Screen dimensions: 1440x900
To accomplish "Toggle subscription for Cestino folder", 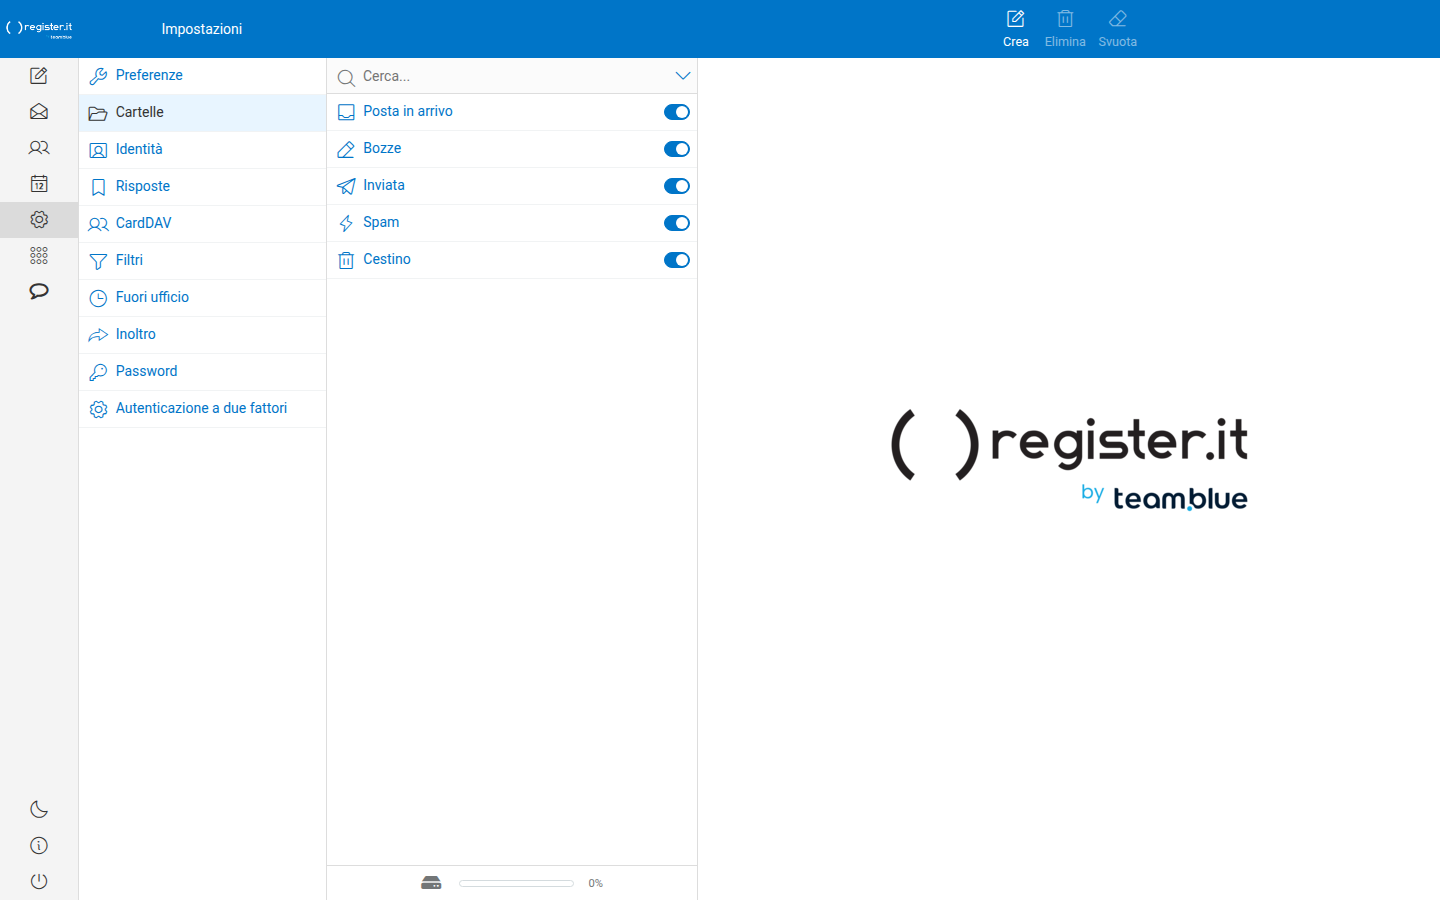I will click(x=677, y=260).
